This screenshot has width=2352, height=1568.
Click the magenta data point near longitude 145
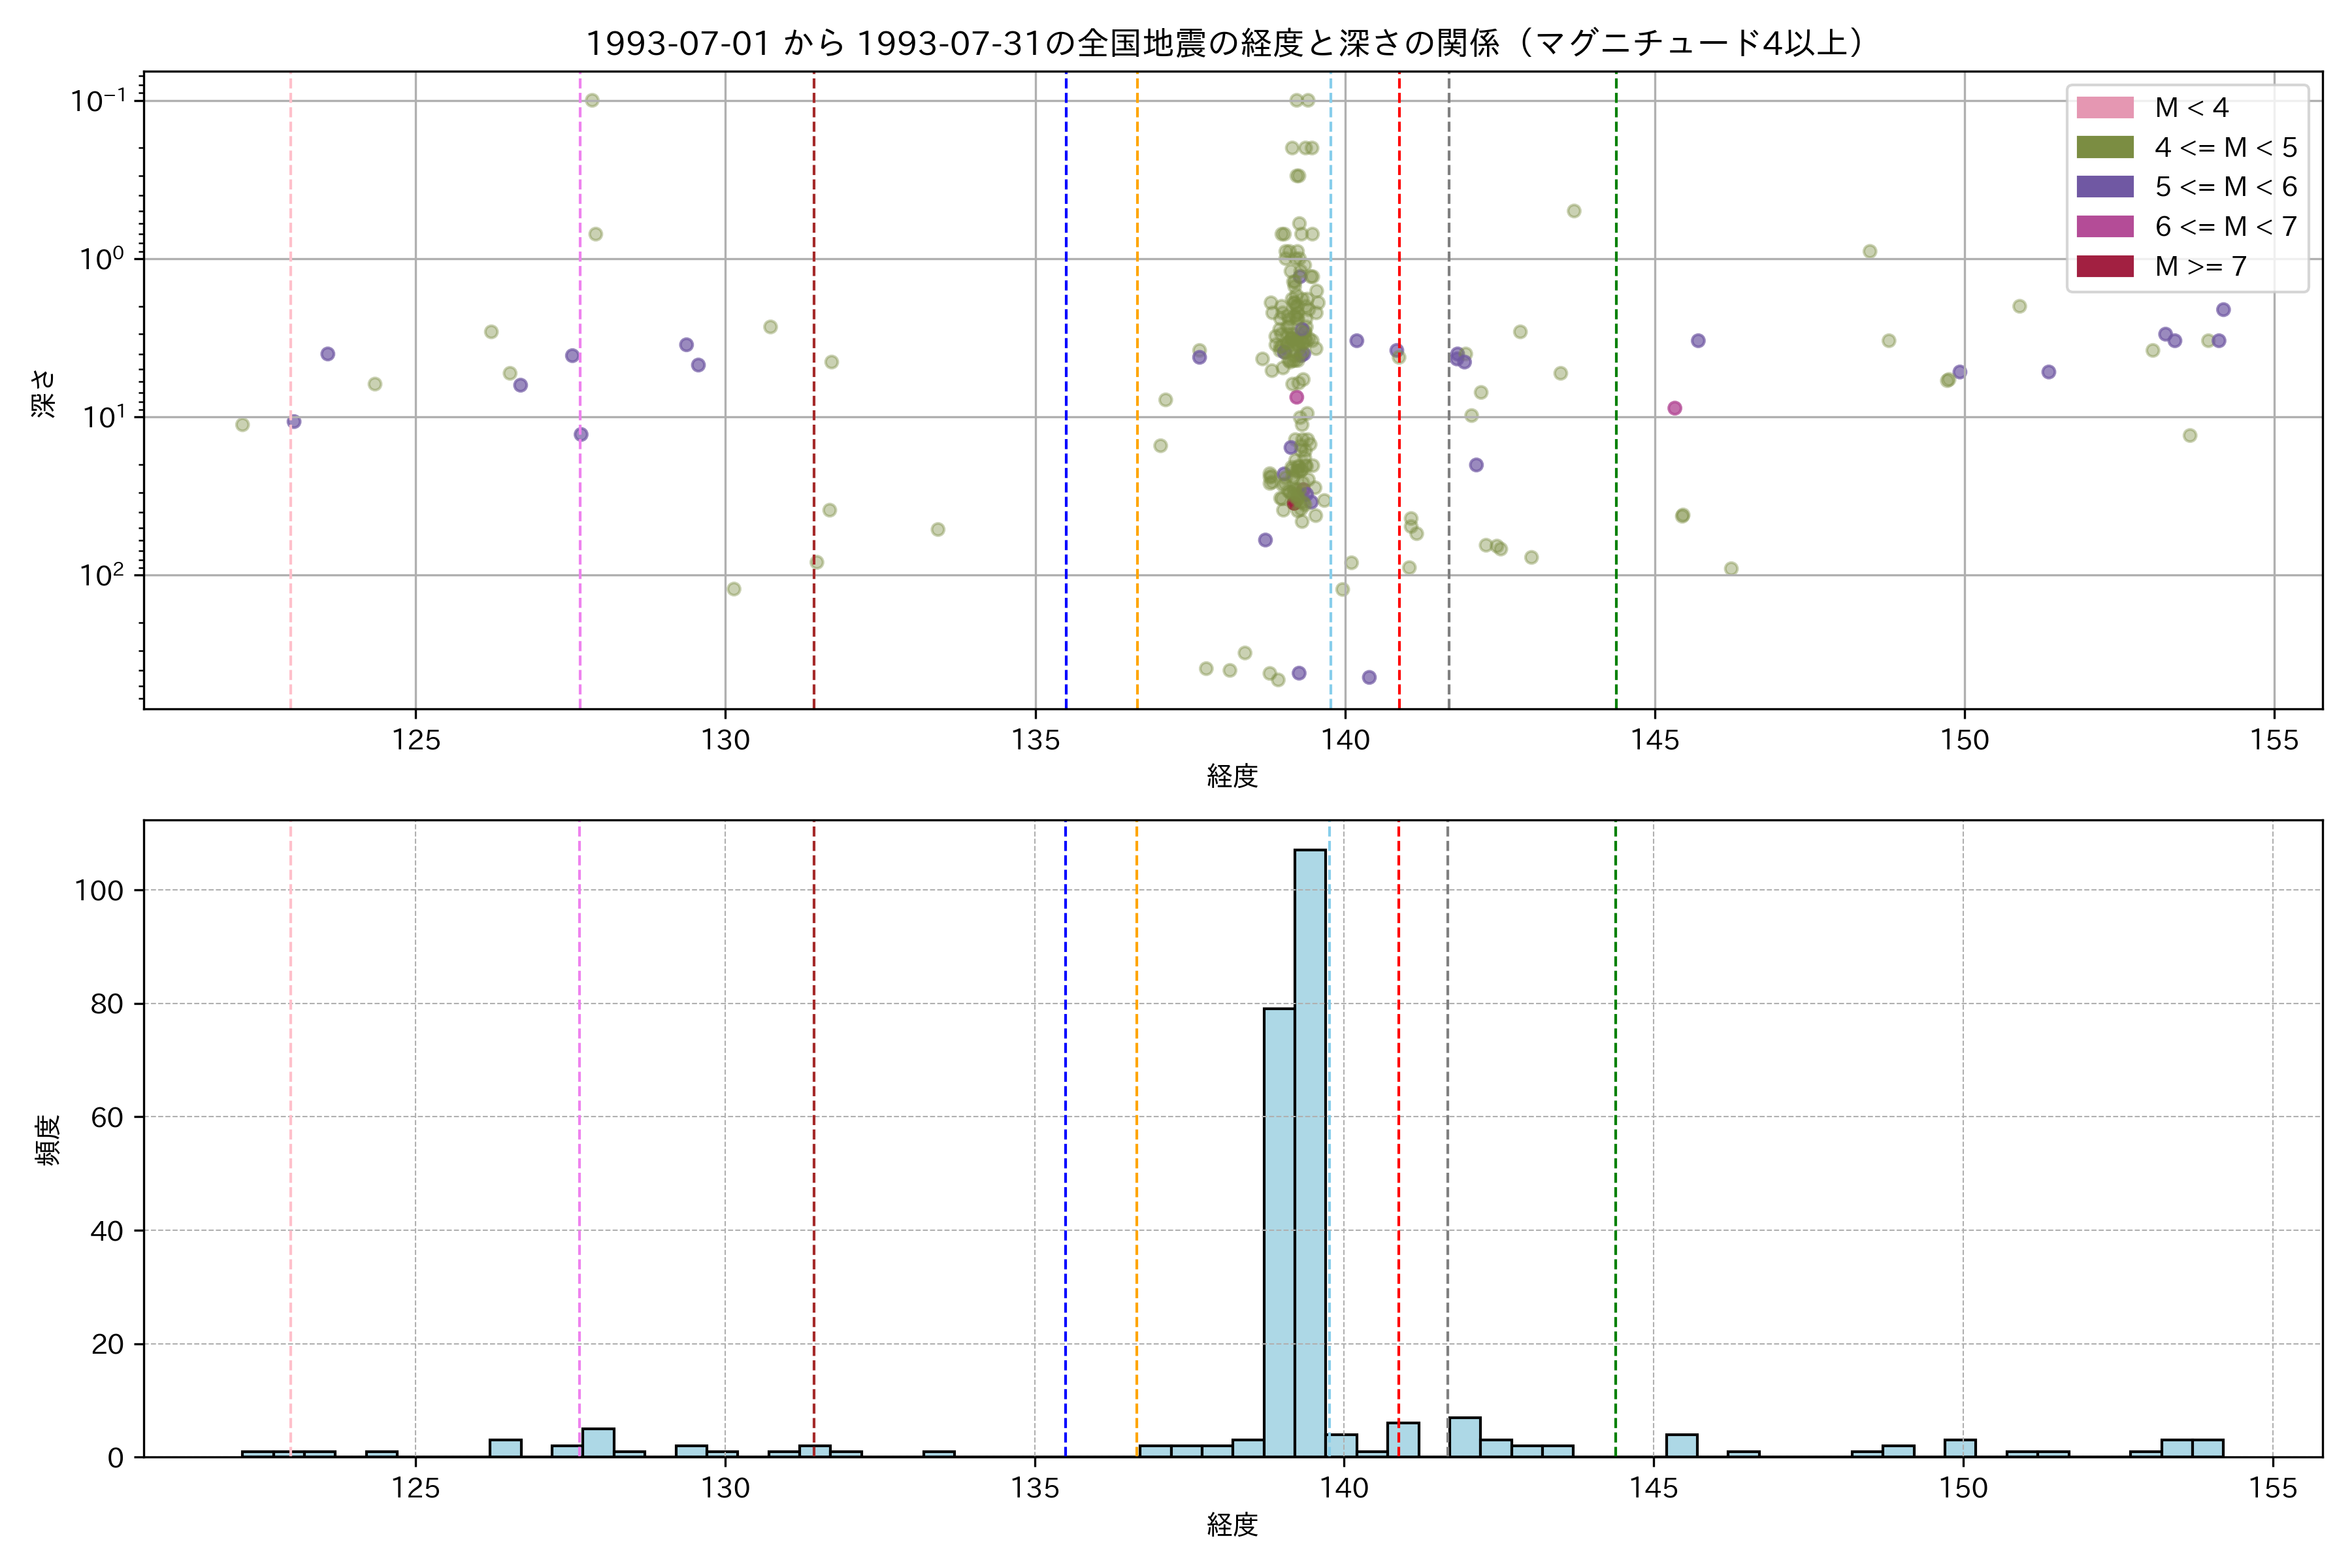point(1674,408)
